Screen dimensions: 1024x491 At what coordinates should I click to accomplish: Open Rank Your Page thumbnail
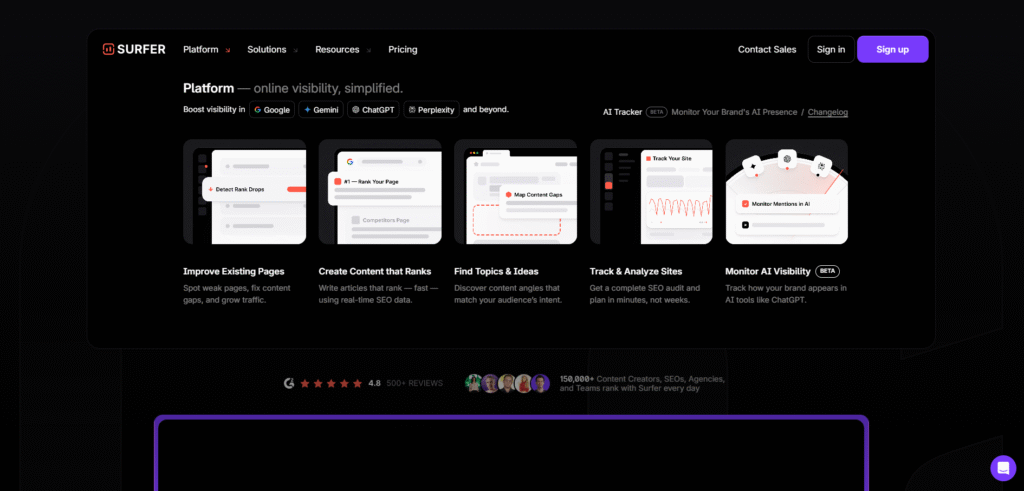[x=380, y=191]
